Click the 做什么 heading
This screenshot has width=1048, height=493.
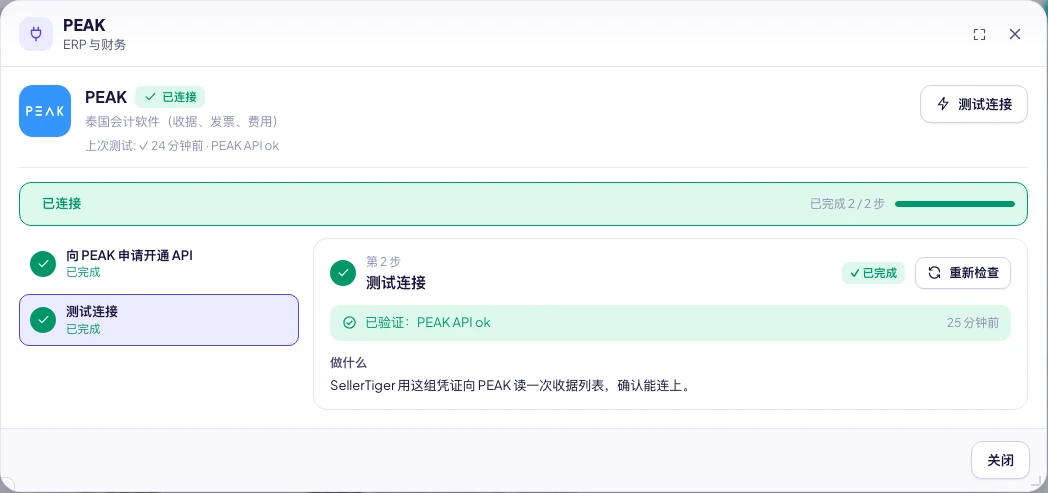click(348, 363)
